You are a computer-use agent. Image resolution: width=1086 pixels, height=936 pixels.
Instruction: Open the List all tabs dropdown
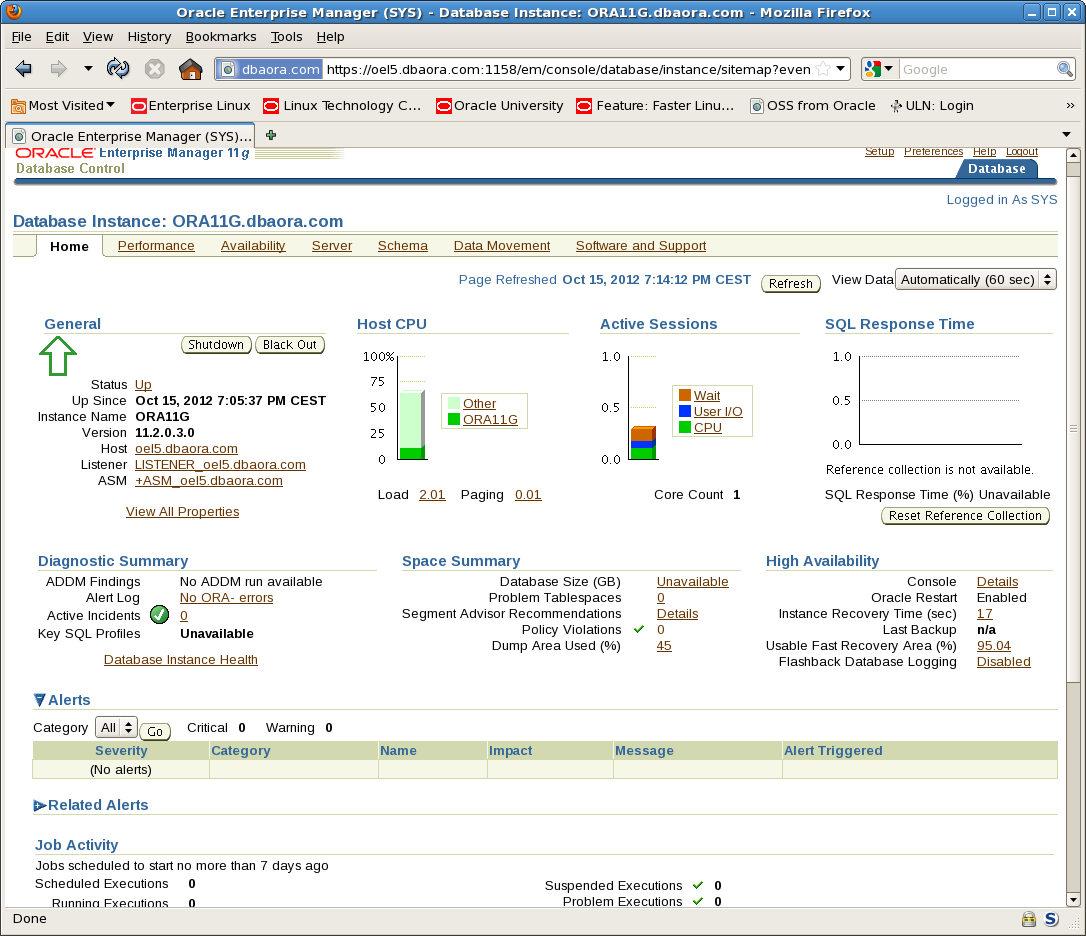pyautogui.click(x=1067, y=134)
